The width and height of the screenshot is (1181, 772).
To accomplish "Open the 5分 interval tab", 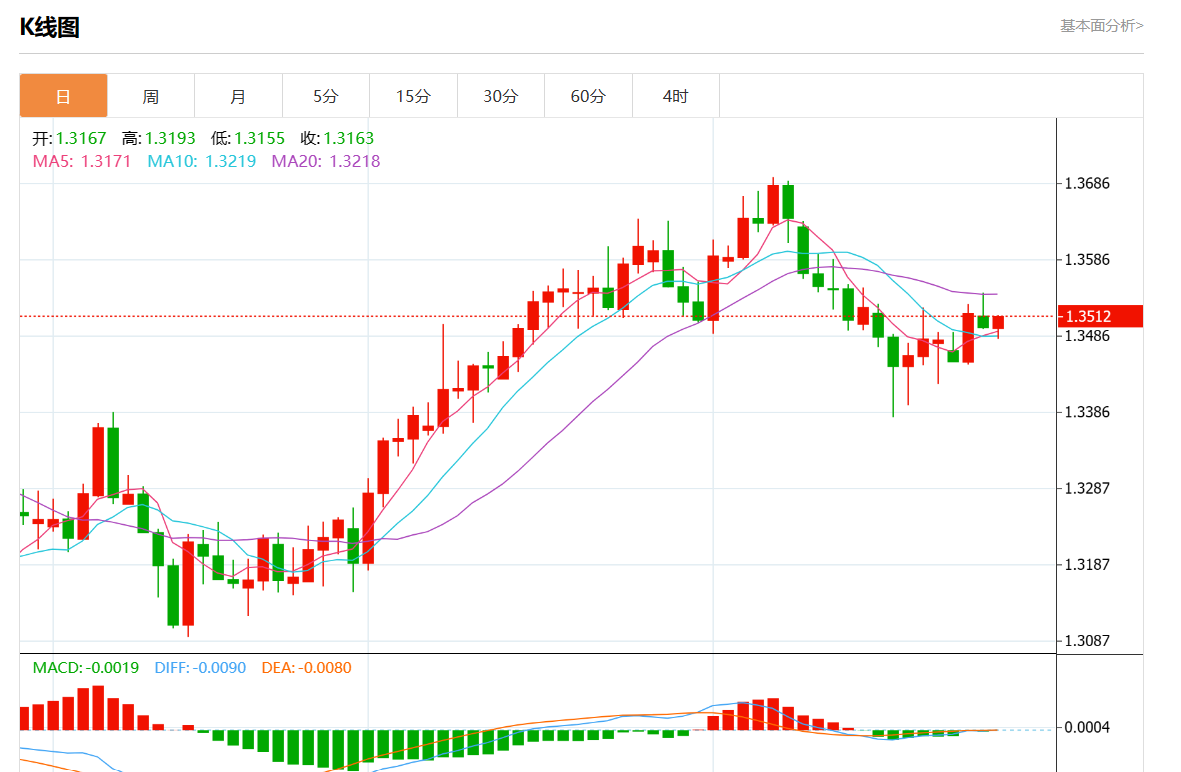I will pos(326,96).
